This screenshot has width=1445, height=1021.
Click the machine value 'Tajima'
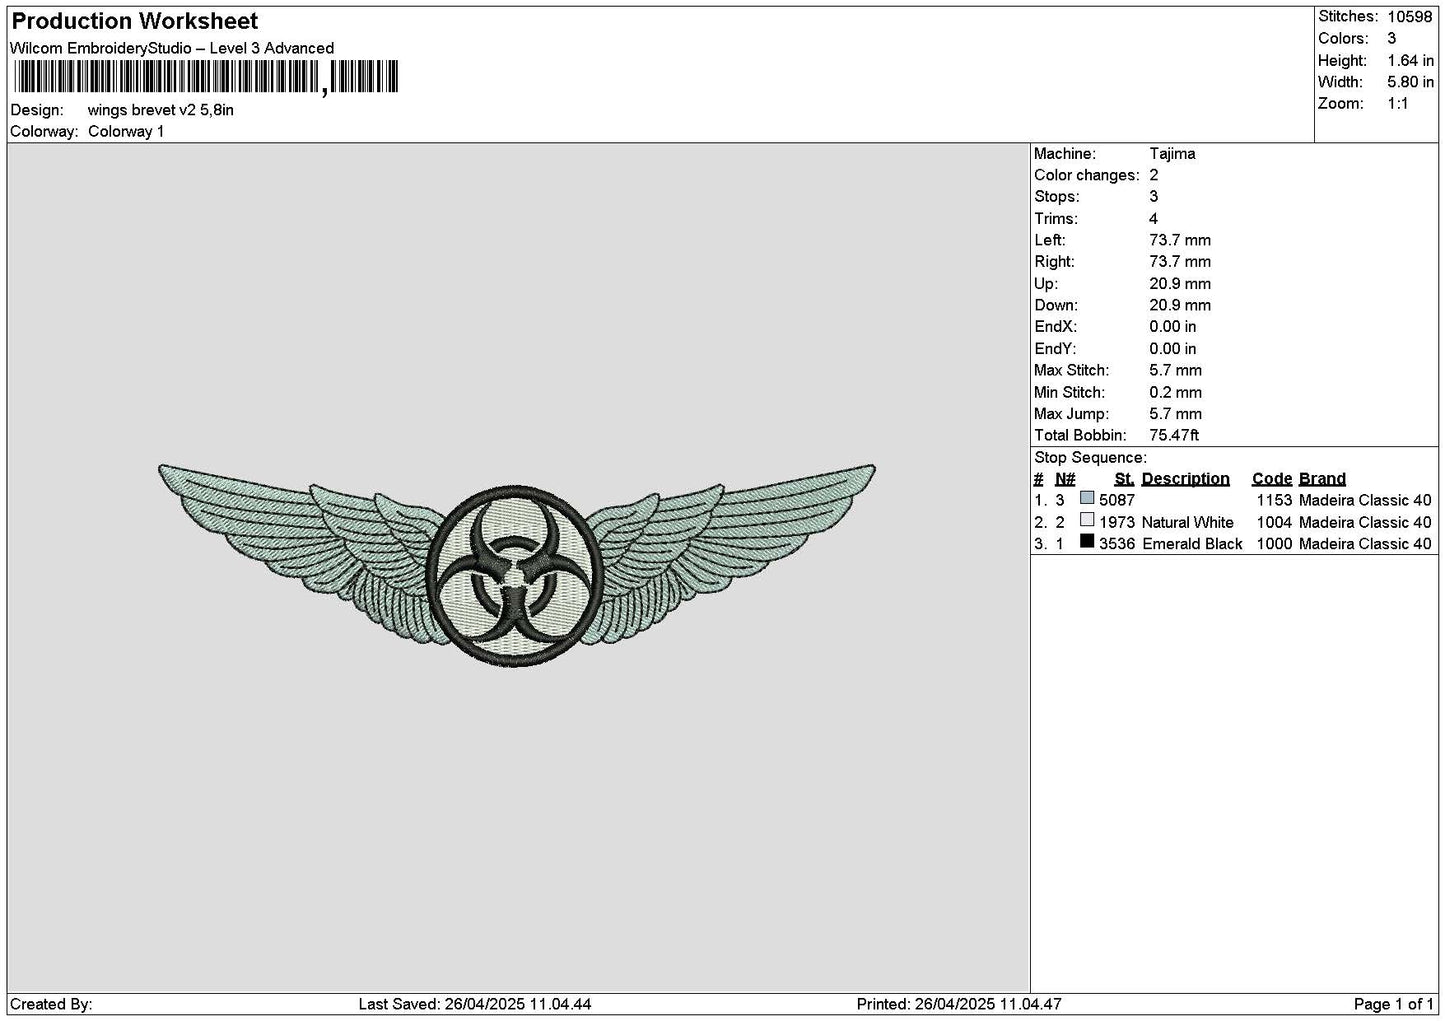coord(1172,154)
